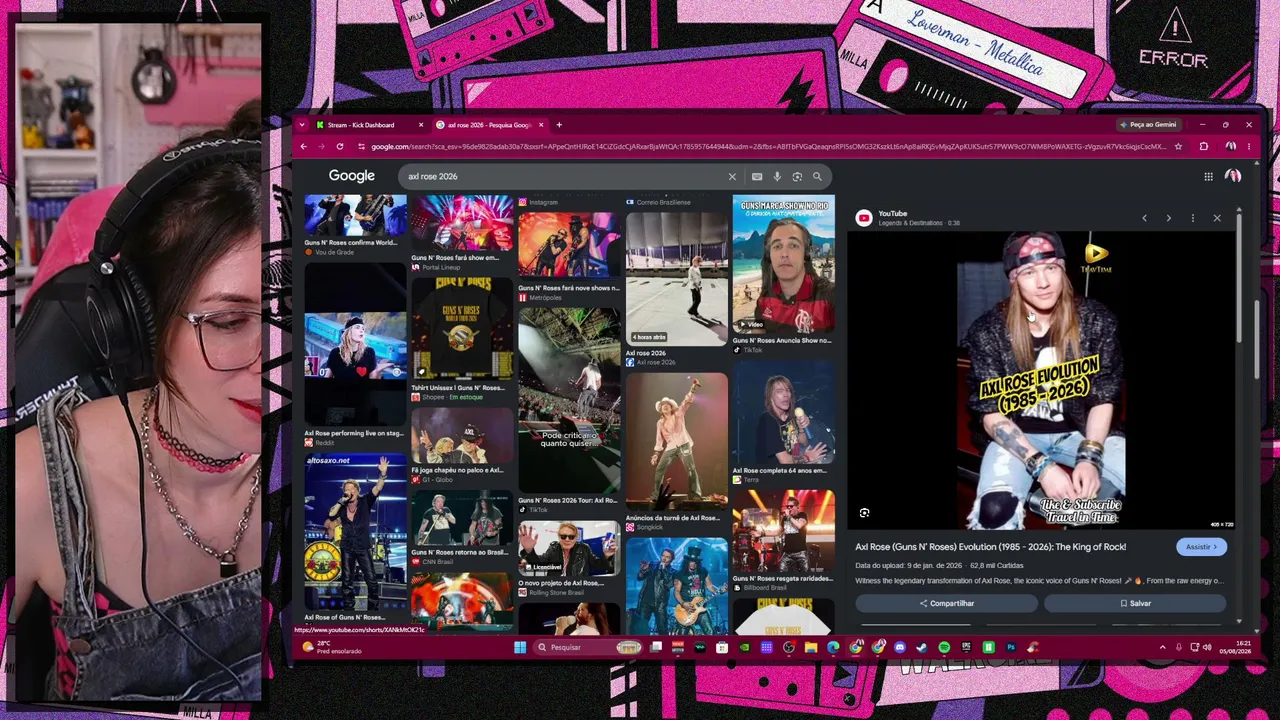Open a new browser tab
1280x720 pixels.
coord(559,125)
